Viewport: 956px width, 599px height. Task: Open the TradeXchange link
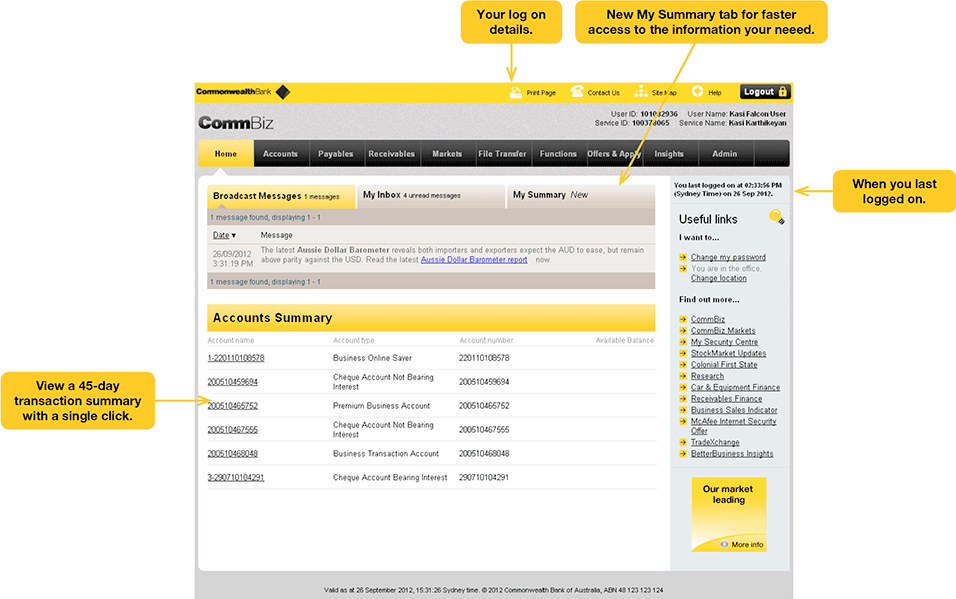click(715, 442)
